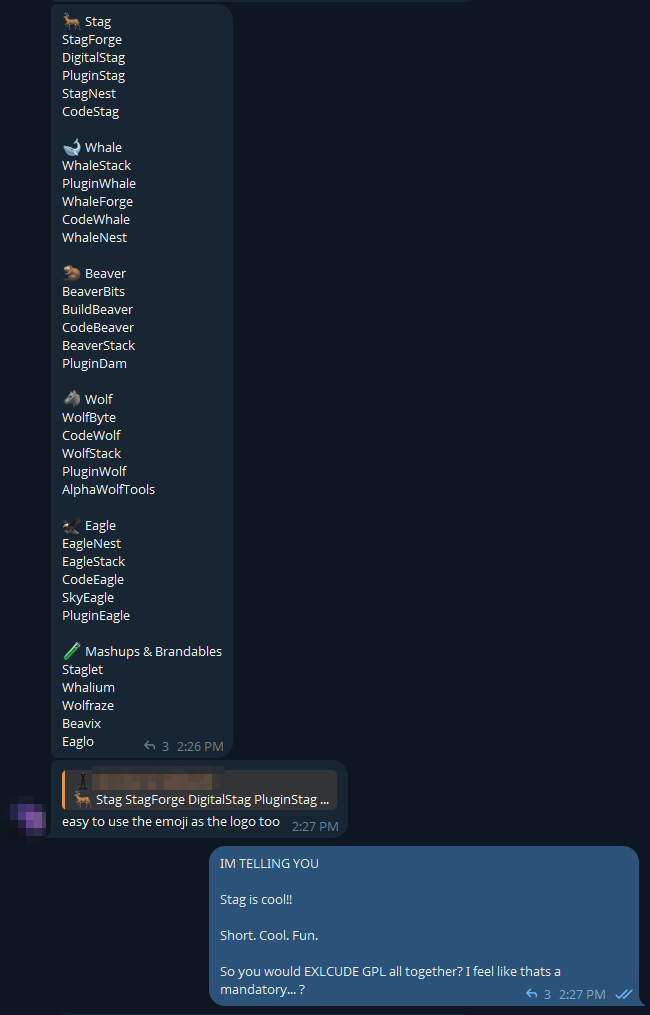Click the "IM TELLING YOU" line in outgoing bubble
Viewport: 650px width, 1015px height.
(x=269, y=863)
